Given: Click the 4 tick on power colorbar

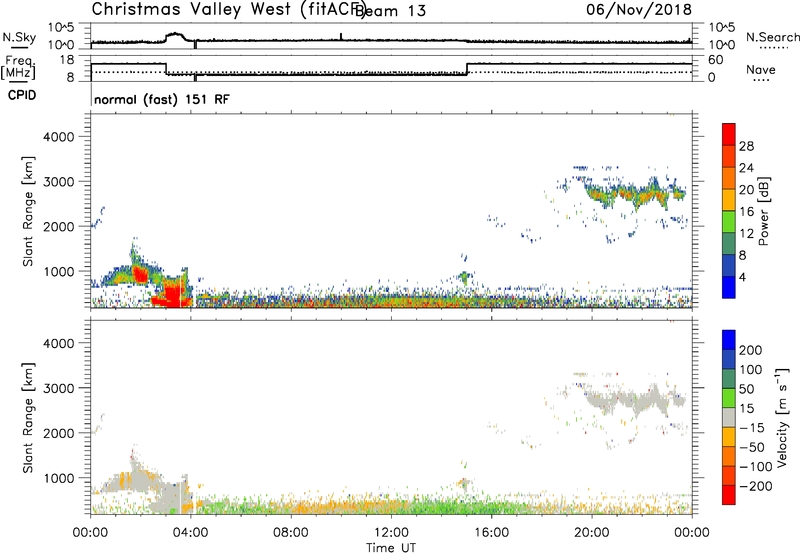Looking at the screenshot, I should (x=743, y=277).
